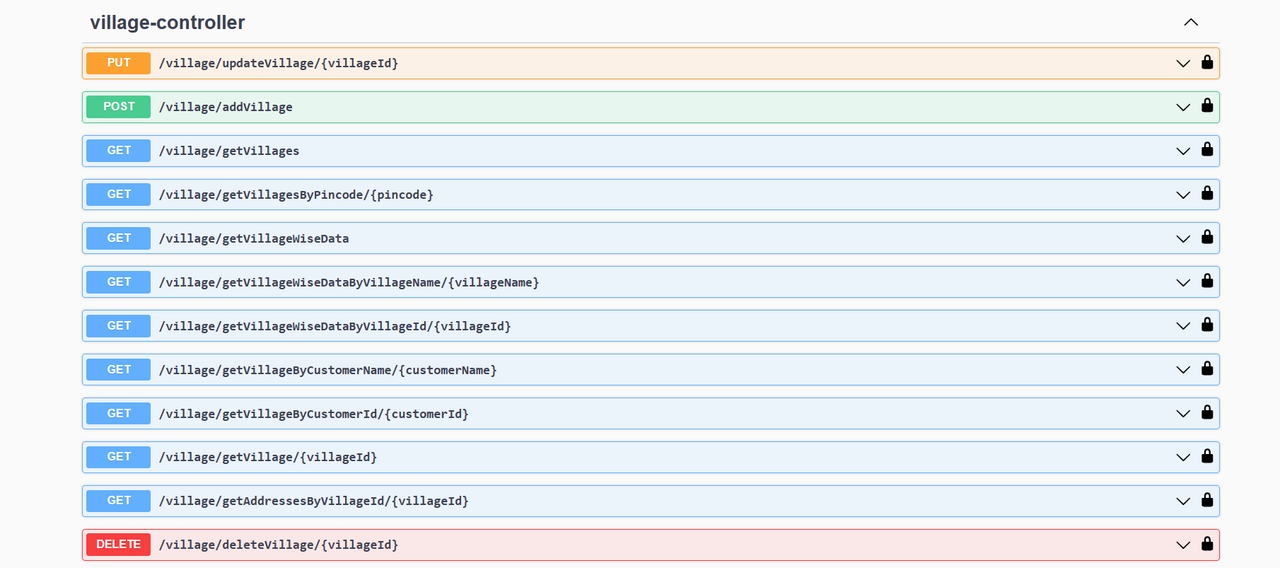The image size is (1280, 568).
Task: Click lock icon on /village/getVillageWiseData row
Action: click(x=1207, y=237)
